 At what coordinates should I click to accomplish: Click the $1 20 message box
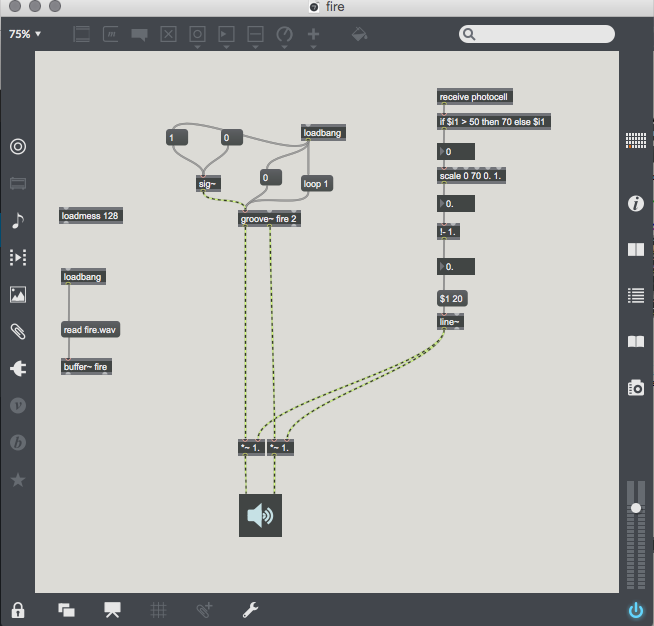[x=452, y=299]
